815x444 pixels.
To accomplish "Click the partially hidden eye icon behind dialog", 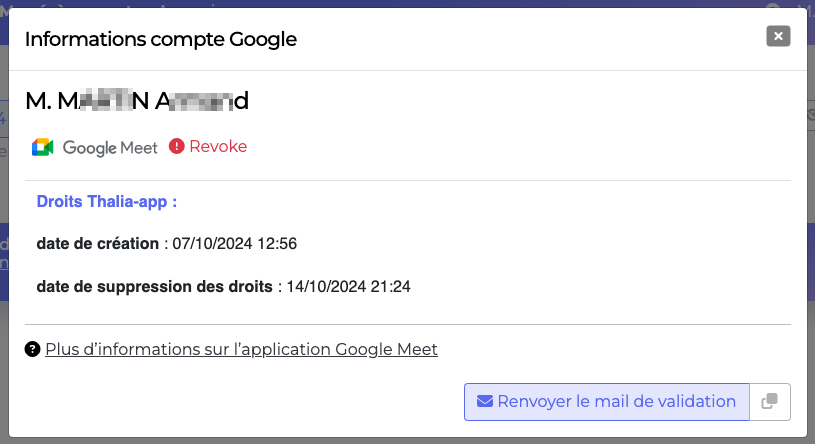I will pyautogui.click(x=811, y=115).
